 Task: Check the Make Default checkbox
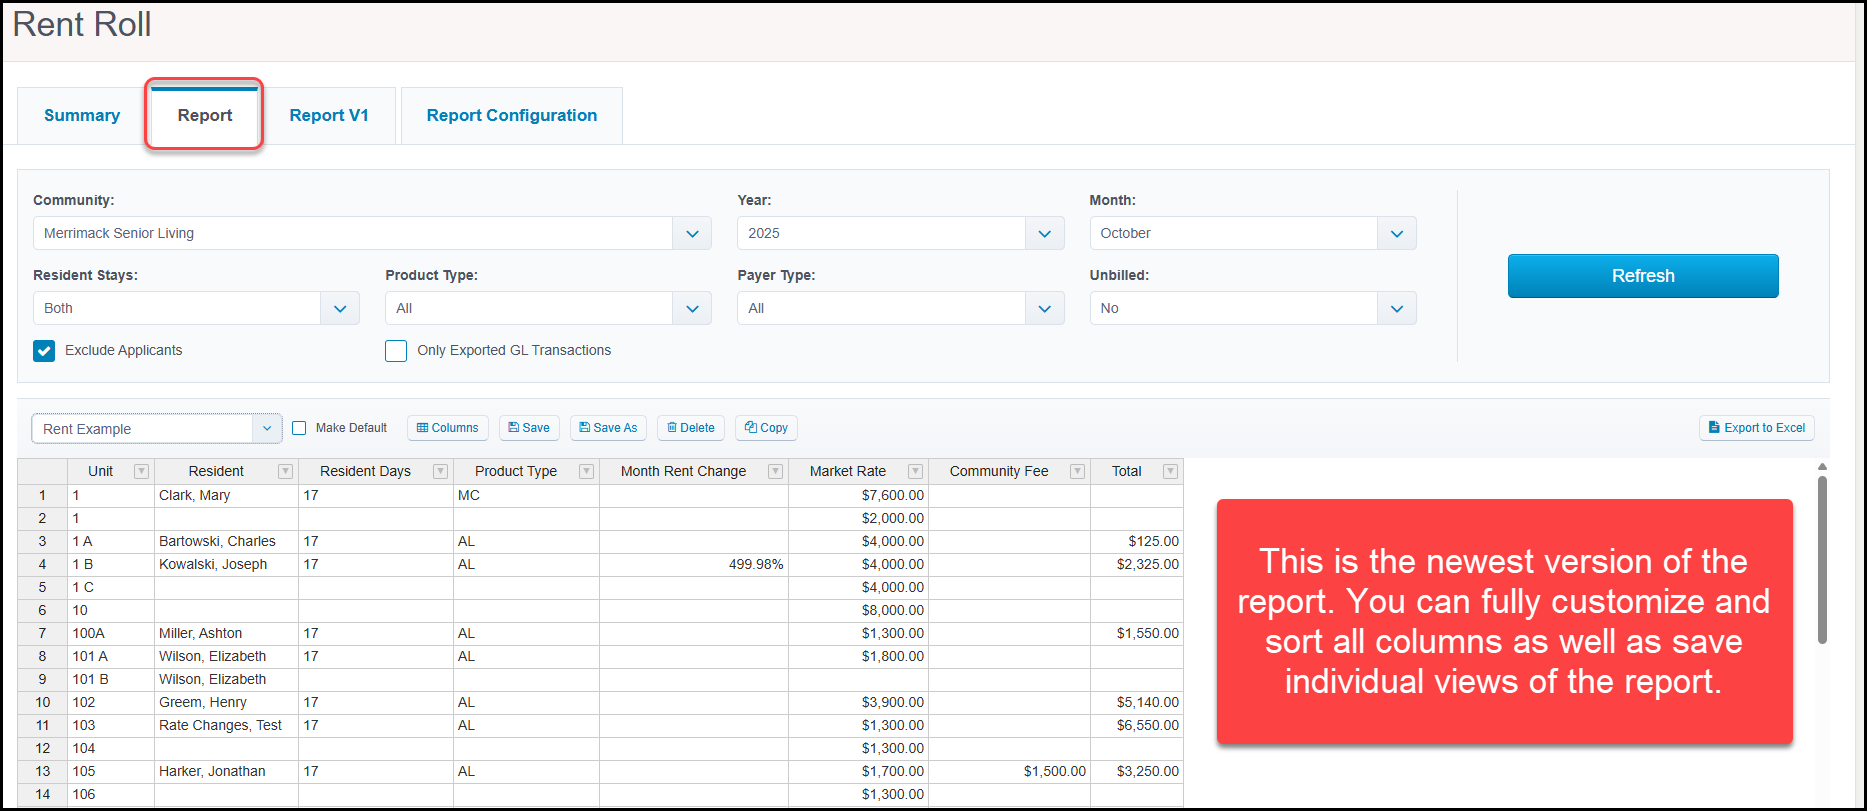point(299,428)
